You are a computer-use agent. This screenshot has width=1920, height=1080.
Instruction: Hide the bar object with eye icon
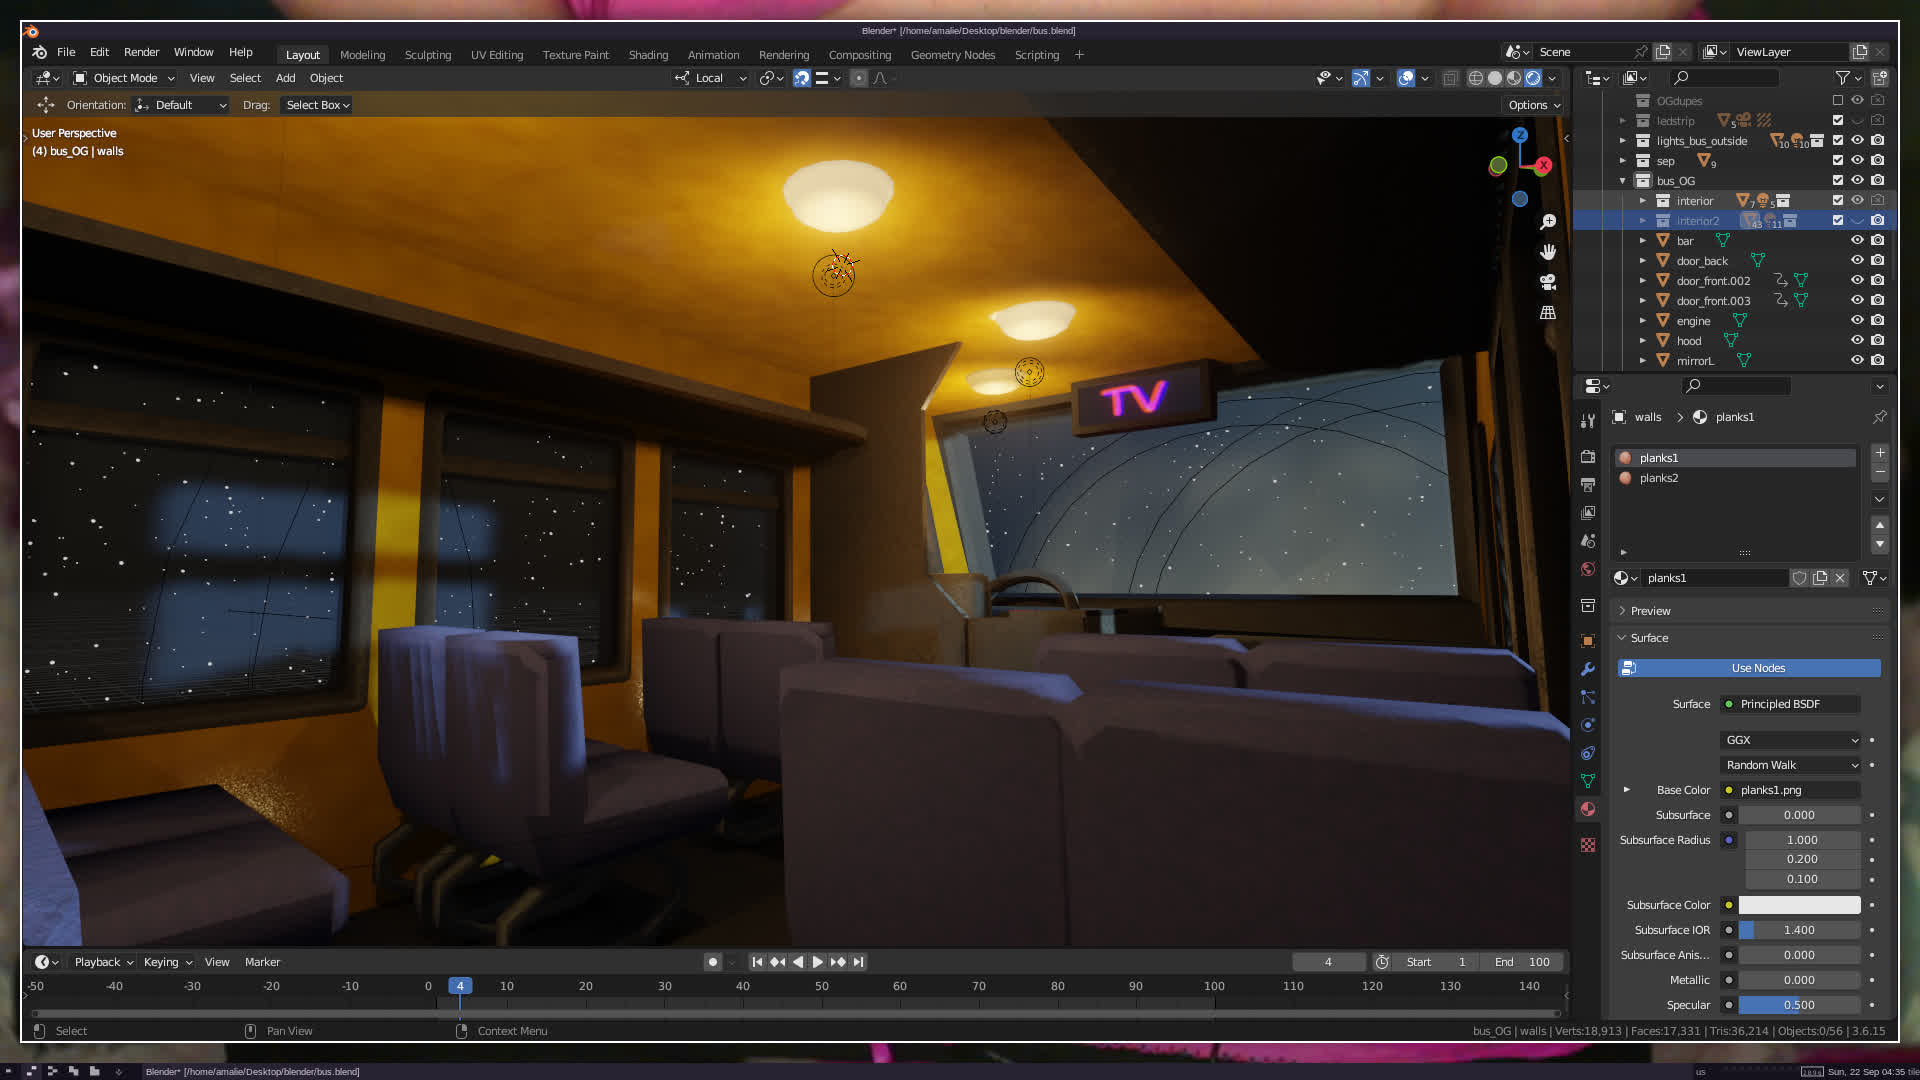click(x=1857, y=240)
